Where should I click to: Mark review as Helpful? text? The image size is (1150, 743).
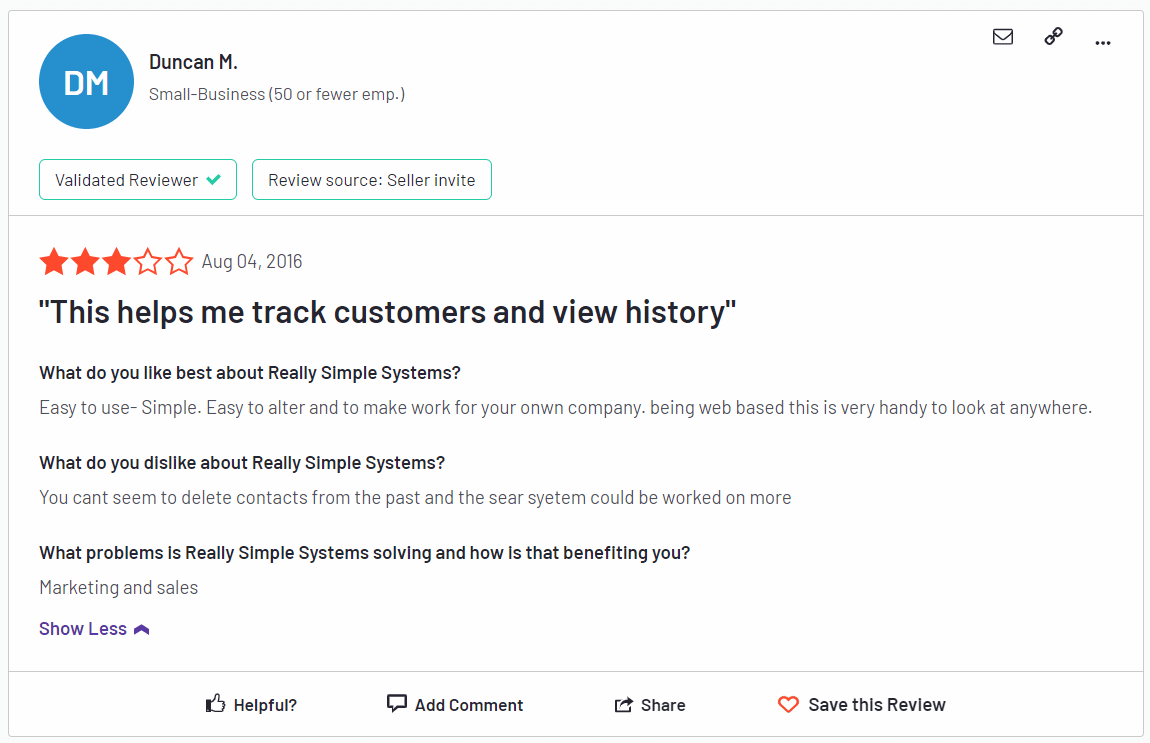point(265,705)
